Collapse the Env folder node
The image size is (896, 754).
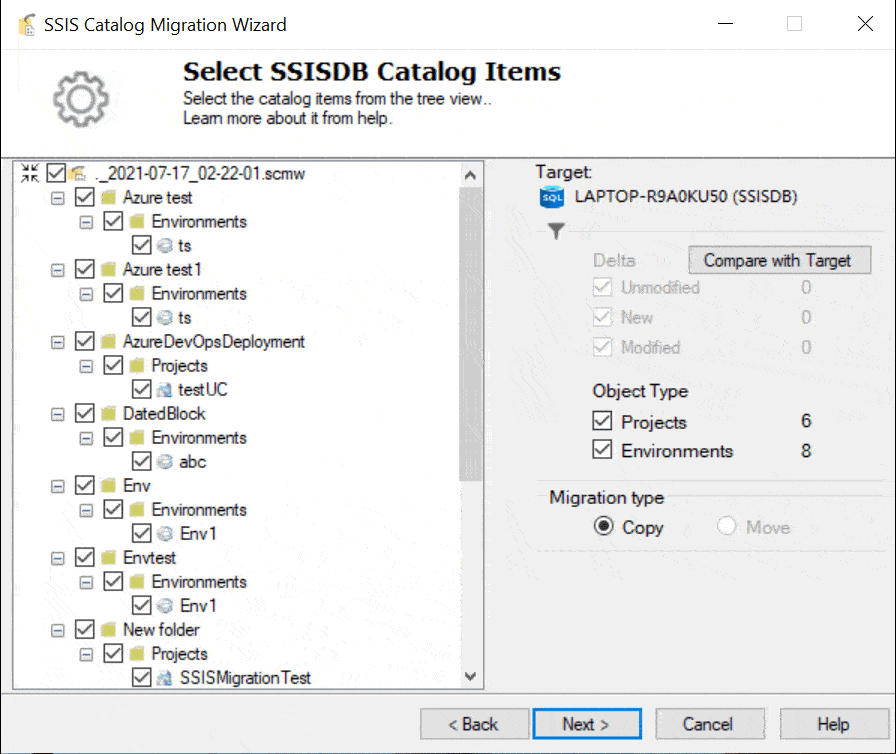tap(58, 486)
